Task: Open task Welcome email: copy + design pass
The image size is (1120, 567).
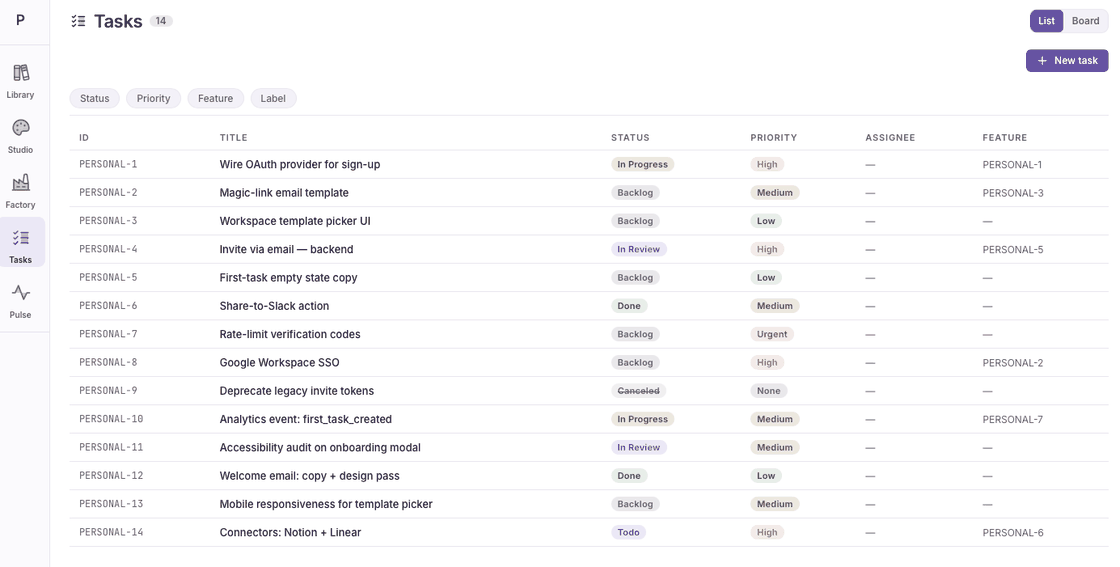Action: [309, 476]
